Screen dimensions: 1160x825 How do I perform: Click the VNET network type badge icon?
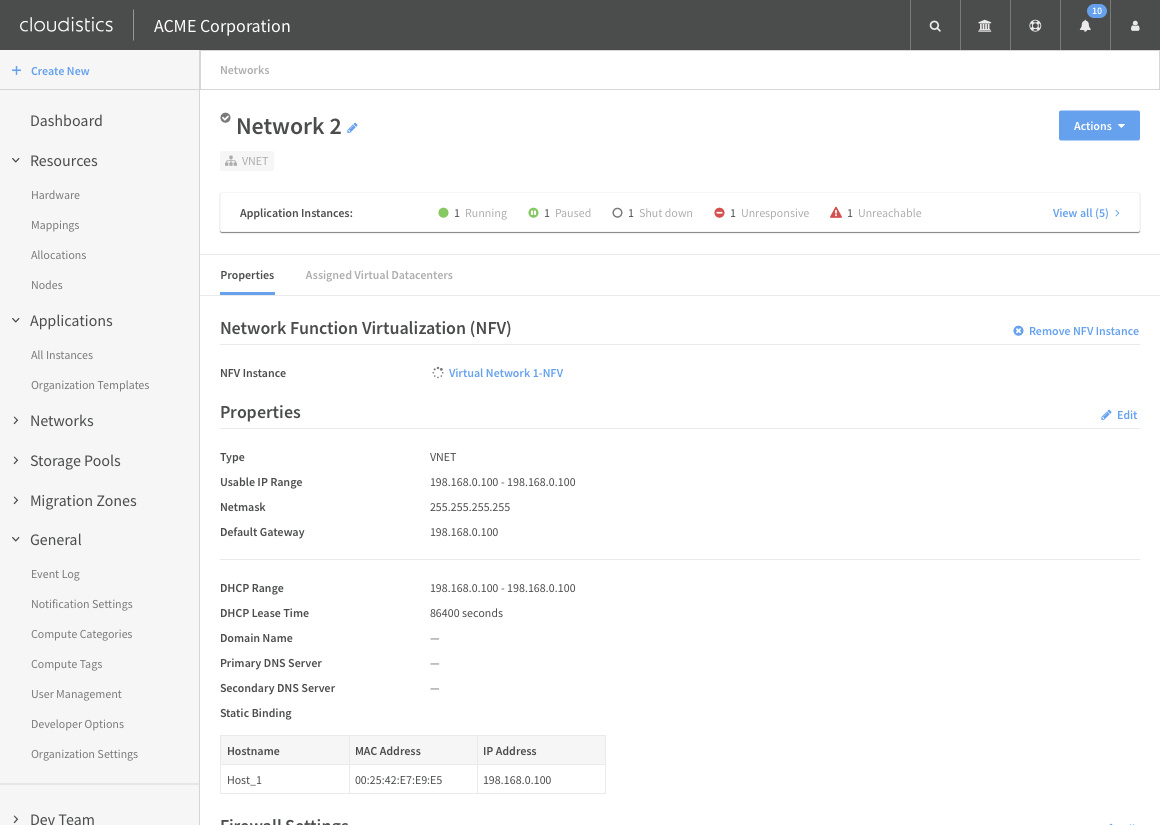[x=233, y=160]
